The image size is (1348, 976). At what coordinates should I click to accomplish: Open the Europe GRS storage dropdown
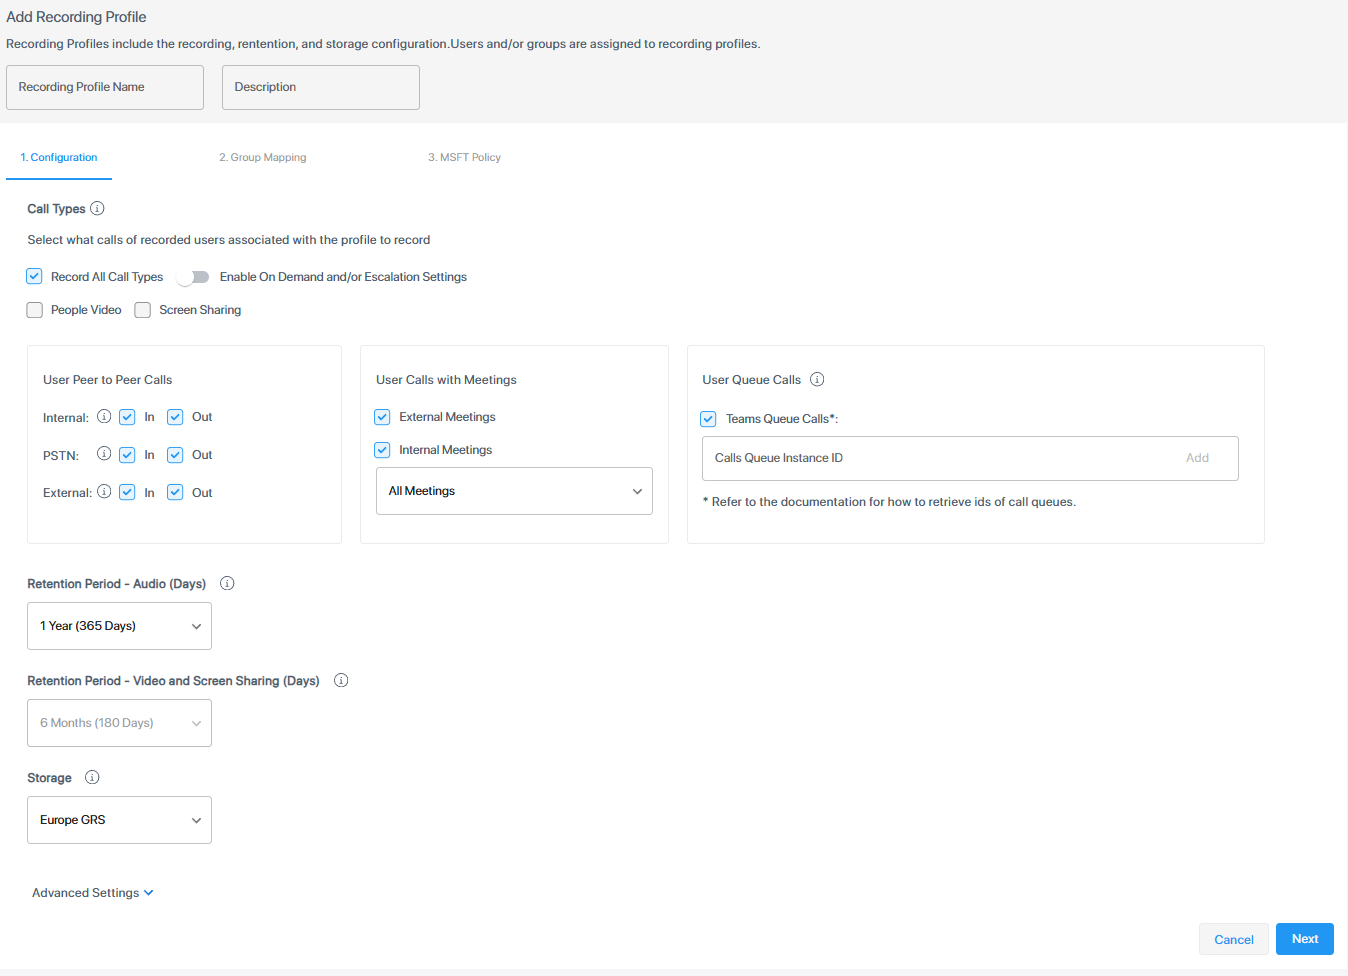[x=119, y=820]
